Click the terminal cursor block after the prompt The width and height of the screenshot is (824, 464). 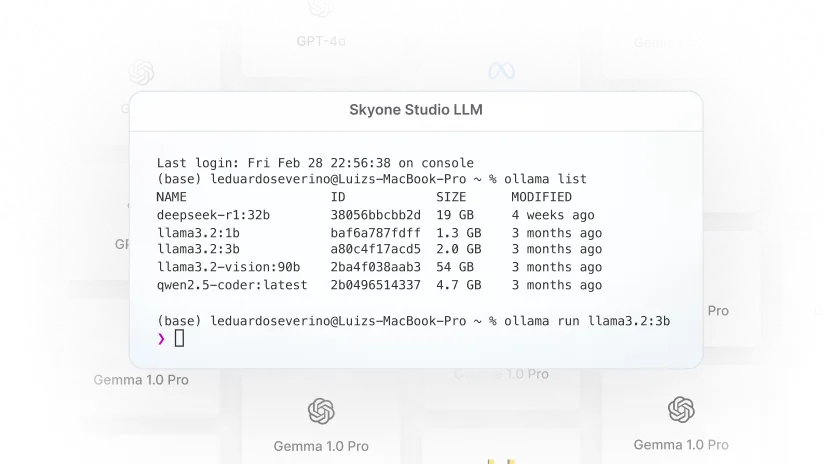pos(180,339)
